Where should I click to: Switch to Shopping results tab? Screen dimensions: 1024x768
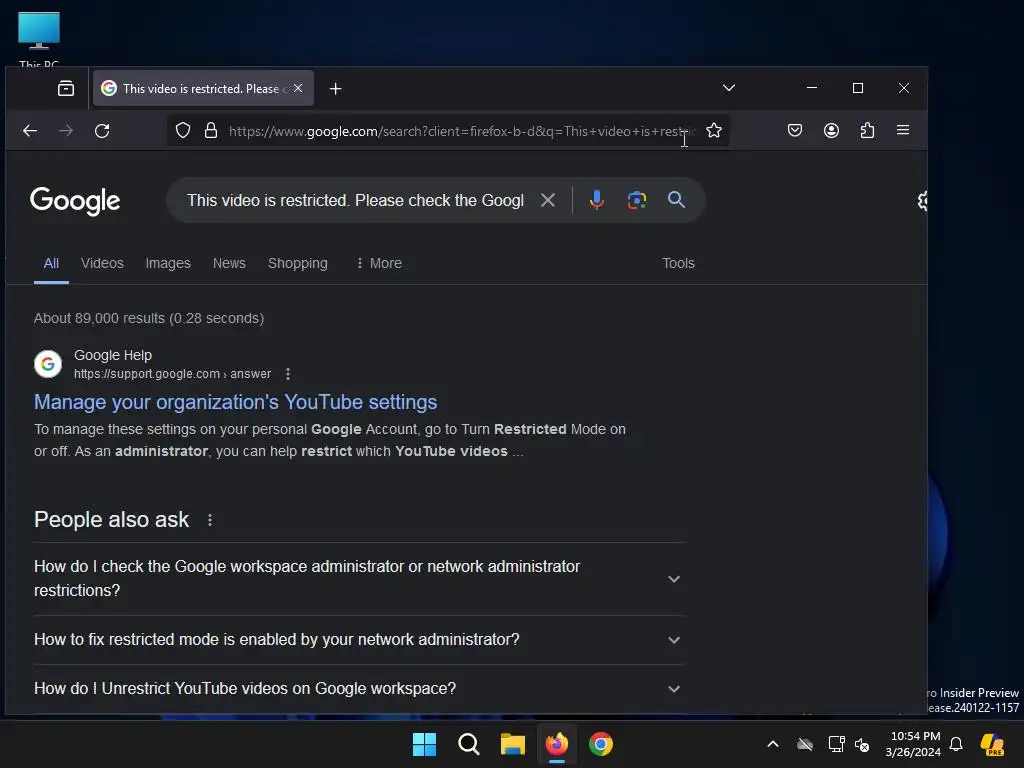point(298,263)
